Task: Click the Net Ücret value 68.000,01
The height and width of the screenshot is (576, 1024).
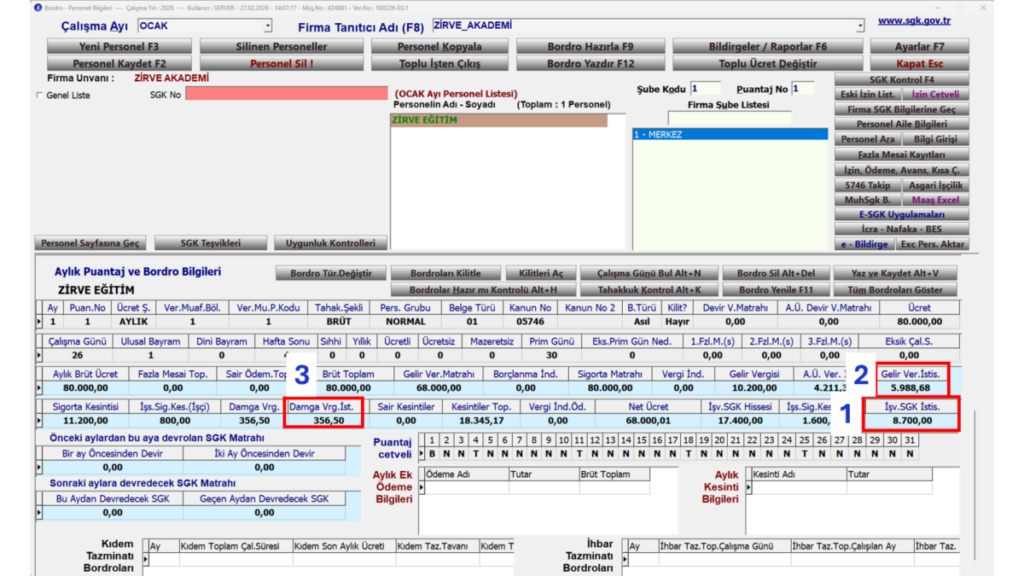Action: click(647, 421)
